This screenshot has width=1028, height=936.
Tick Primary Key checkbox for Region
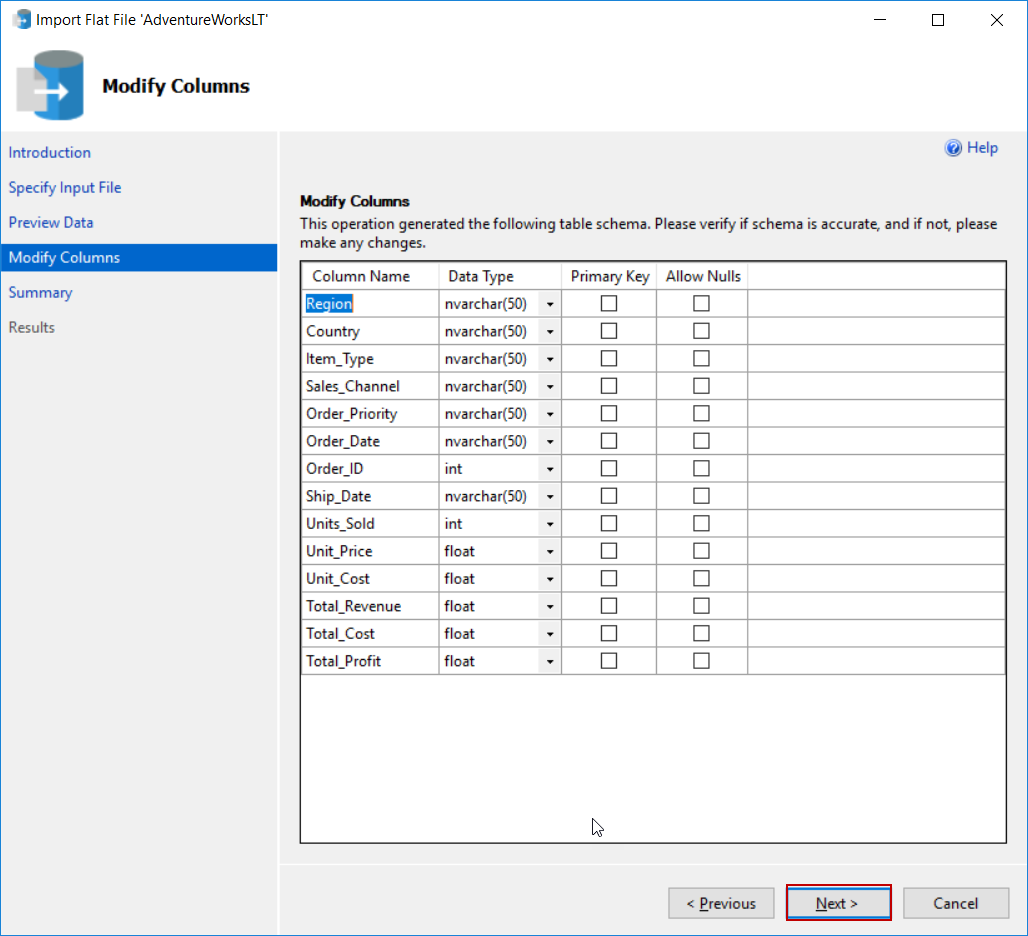pyautogui.click(x=608, y=304)
